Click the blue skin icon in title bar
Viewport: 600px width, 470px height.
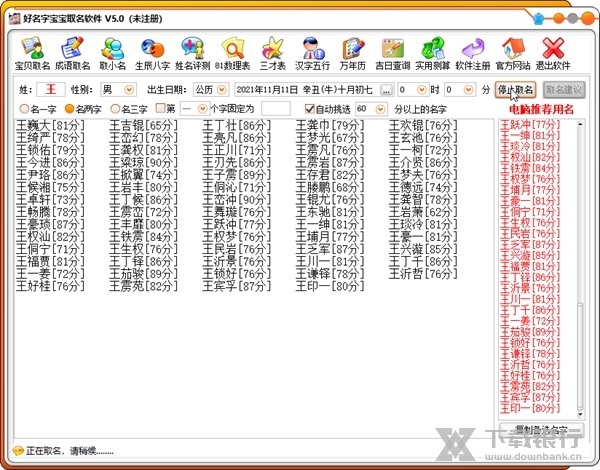[538, 18]
